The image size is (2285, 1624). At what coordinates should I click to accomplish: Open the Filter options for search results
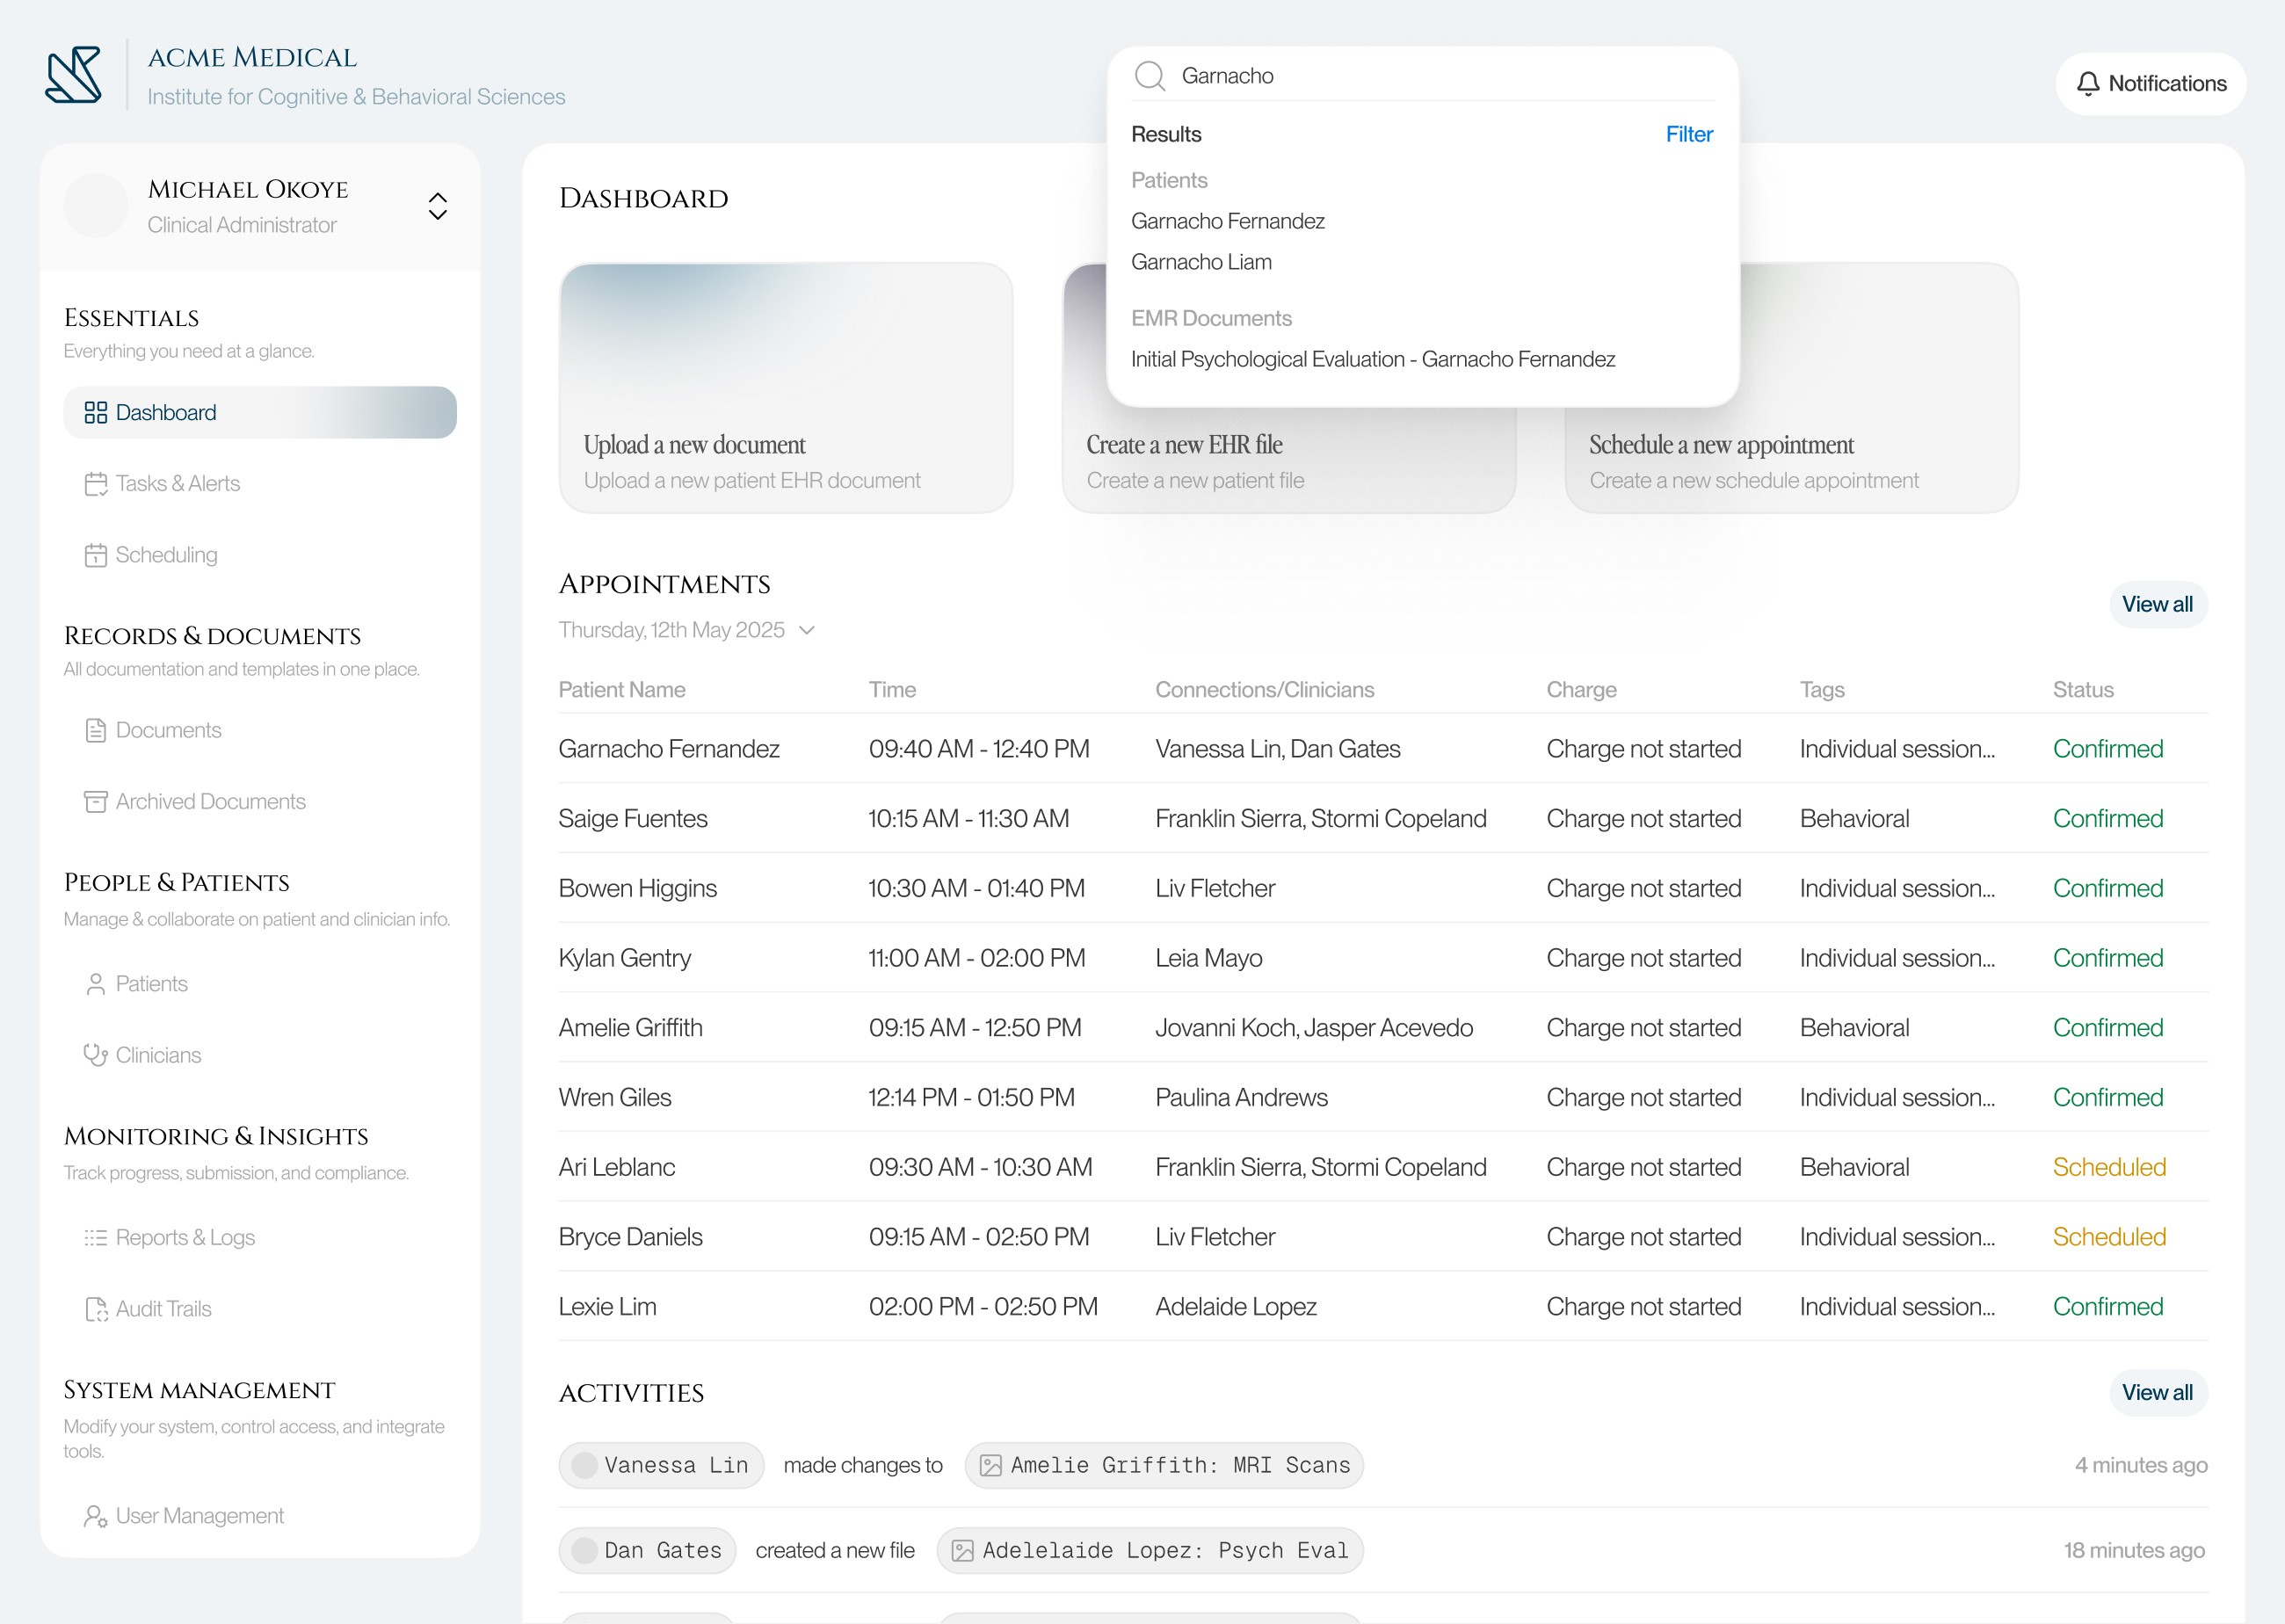tap(1688, 134)
